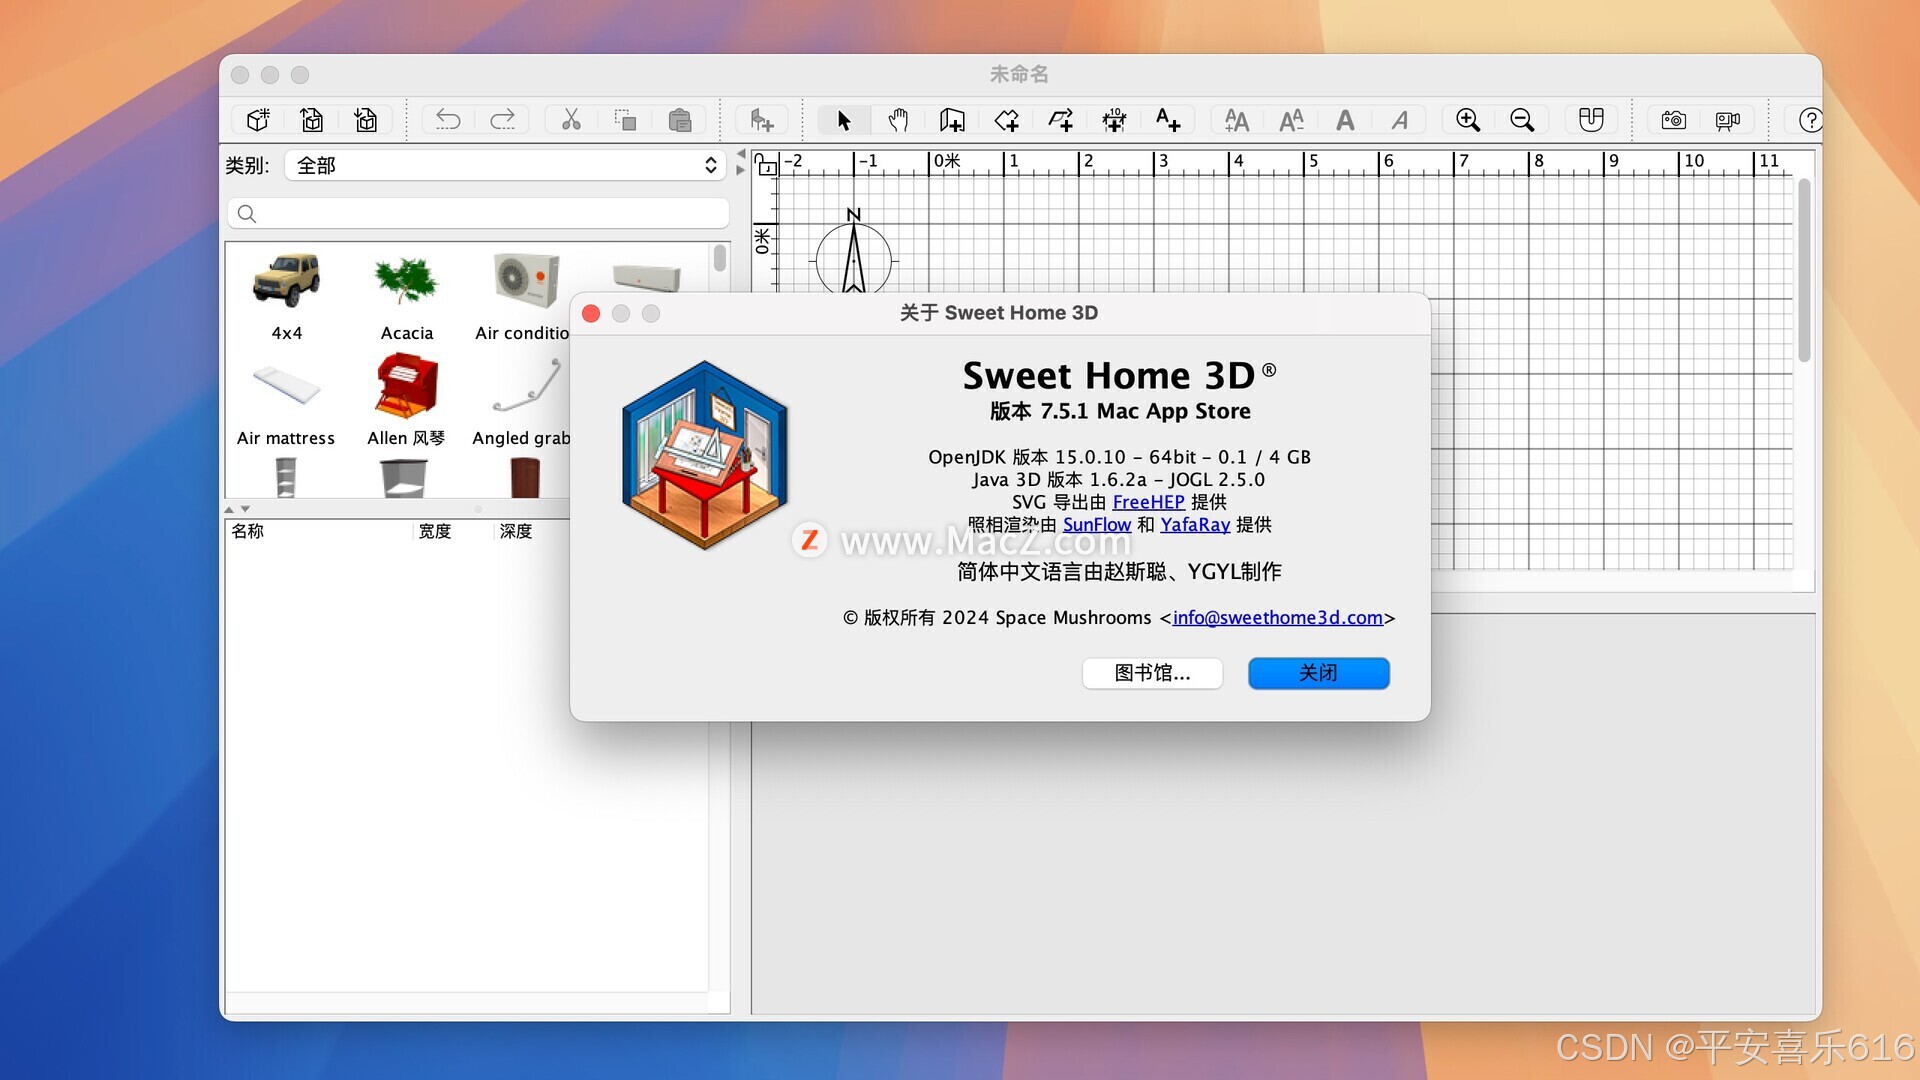This screenshot has width=1920, height=1080.
Task: Redo the last action
Action: [502, 120]
